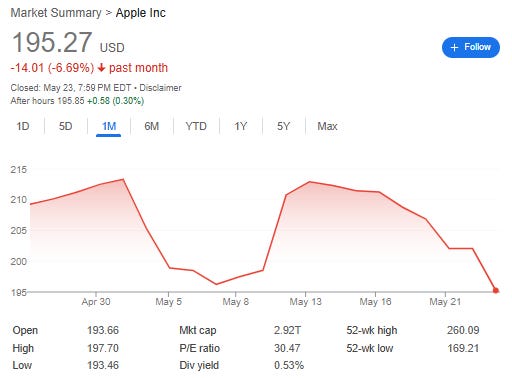Click the 200 price axis label
Viewport: 512px width, 378px height.
19,261
